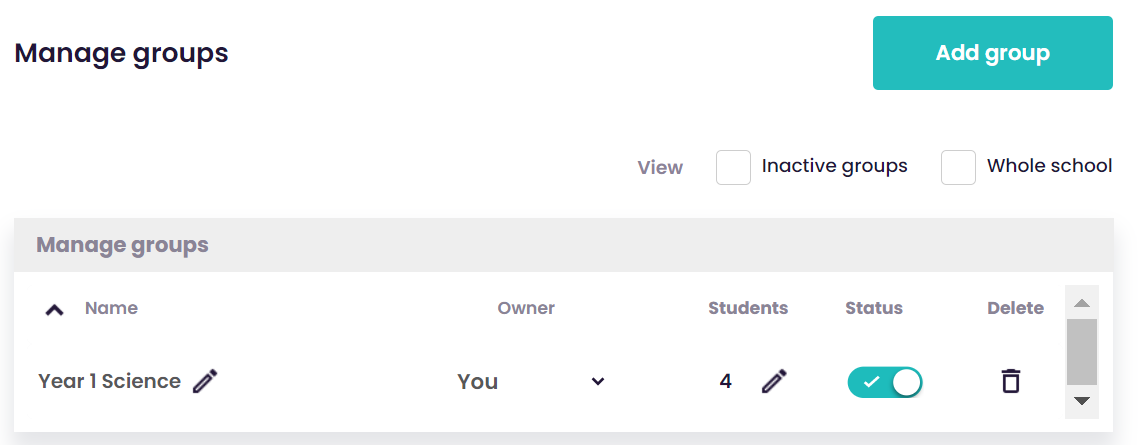Toggle the Year 1 Science status switch
Screen dimensions: 1141x445
885,382
